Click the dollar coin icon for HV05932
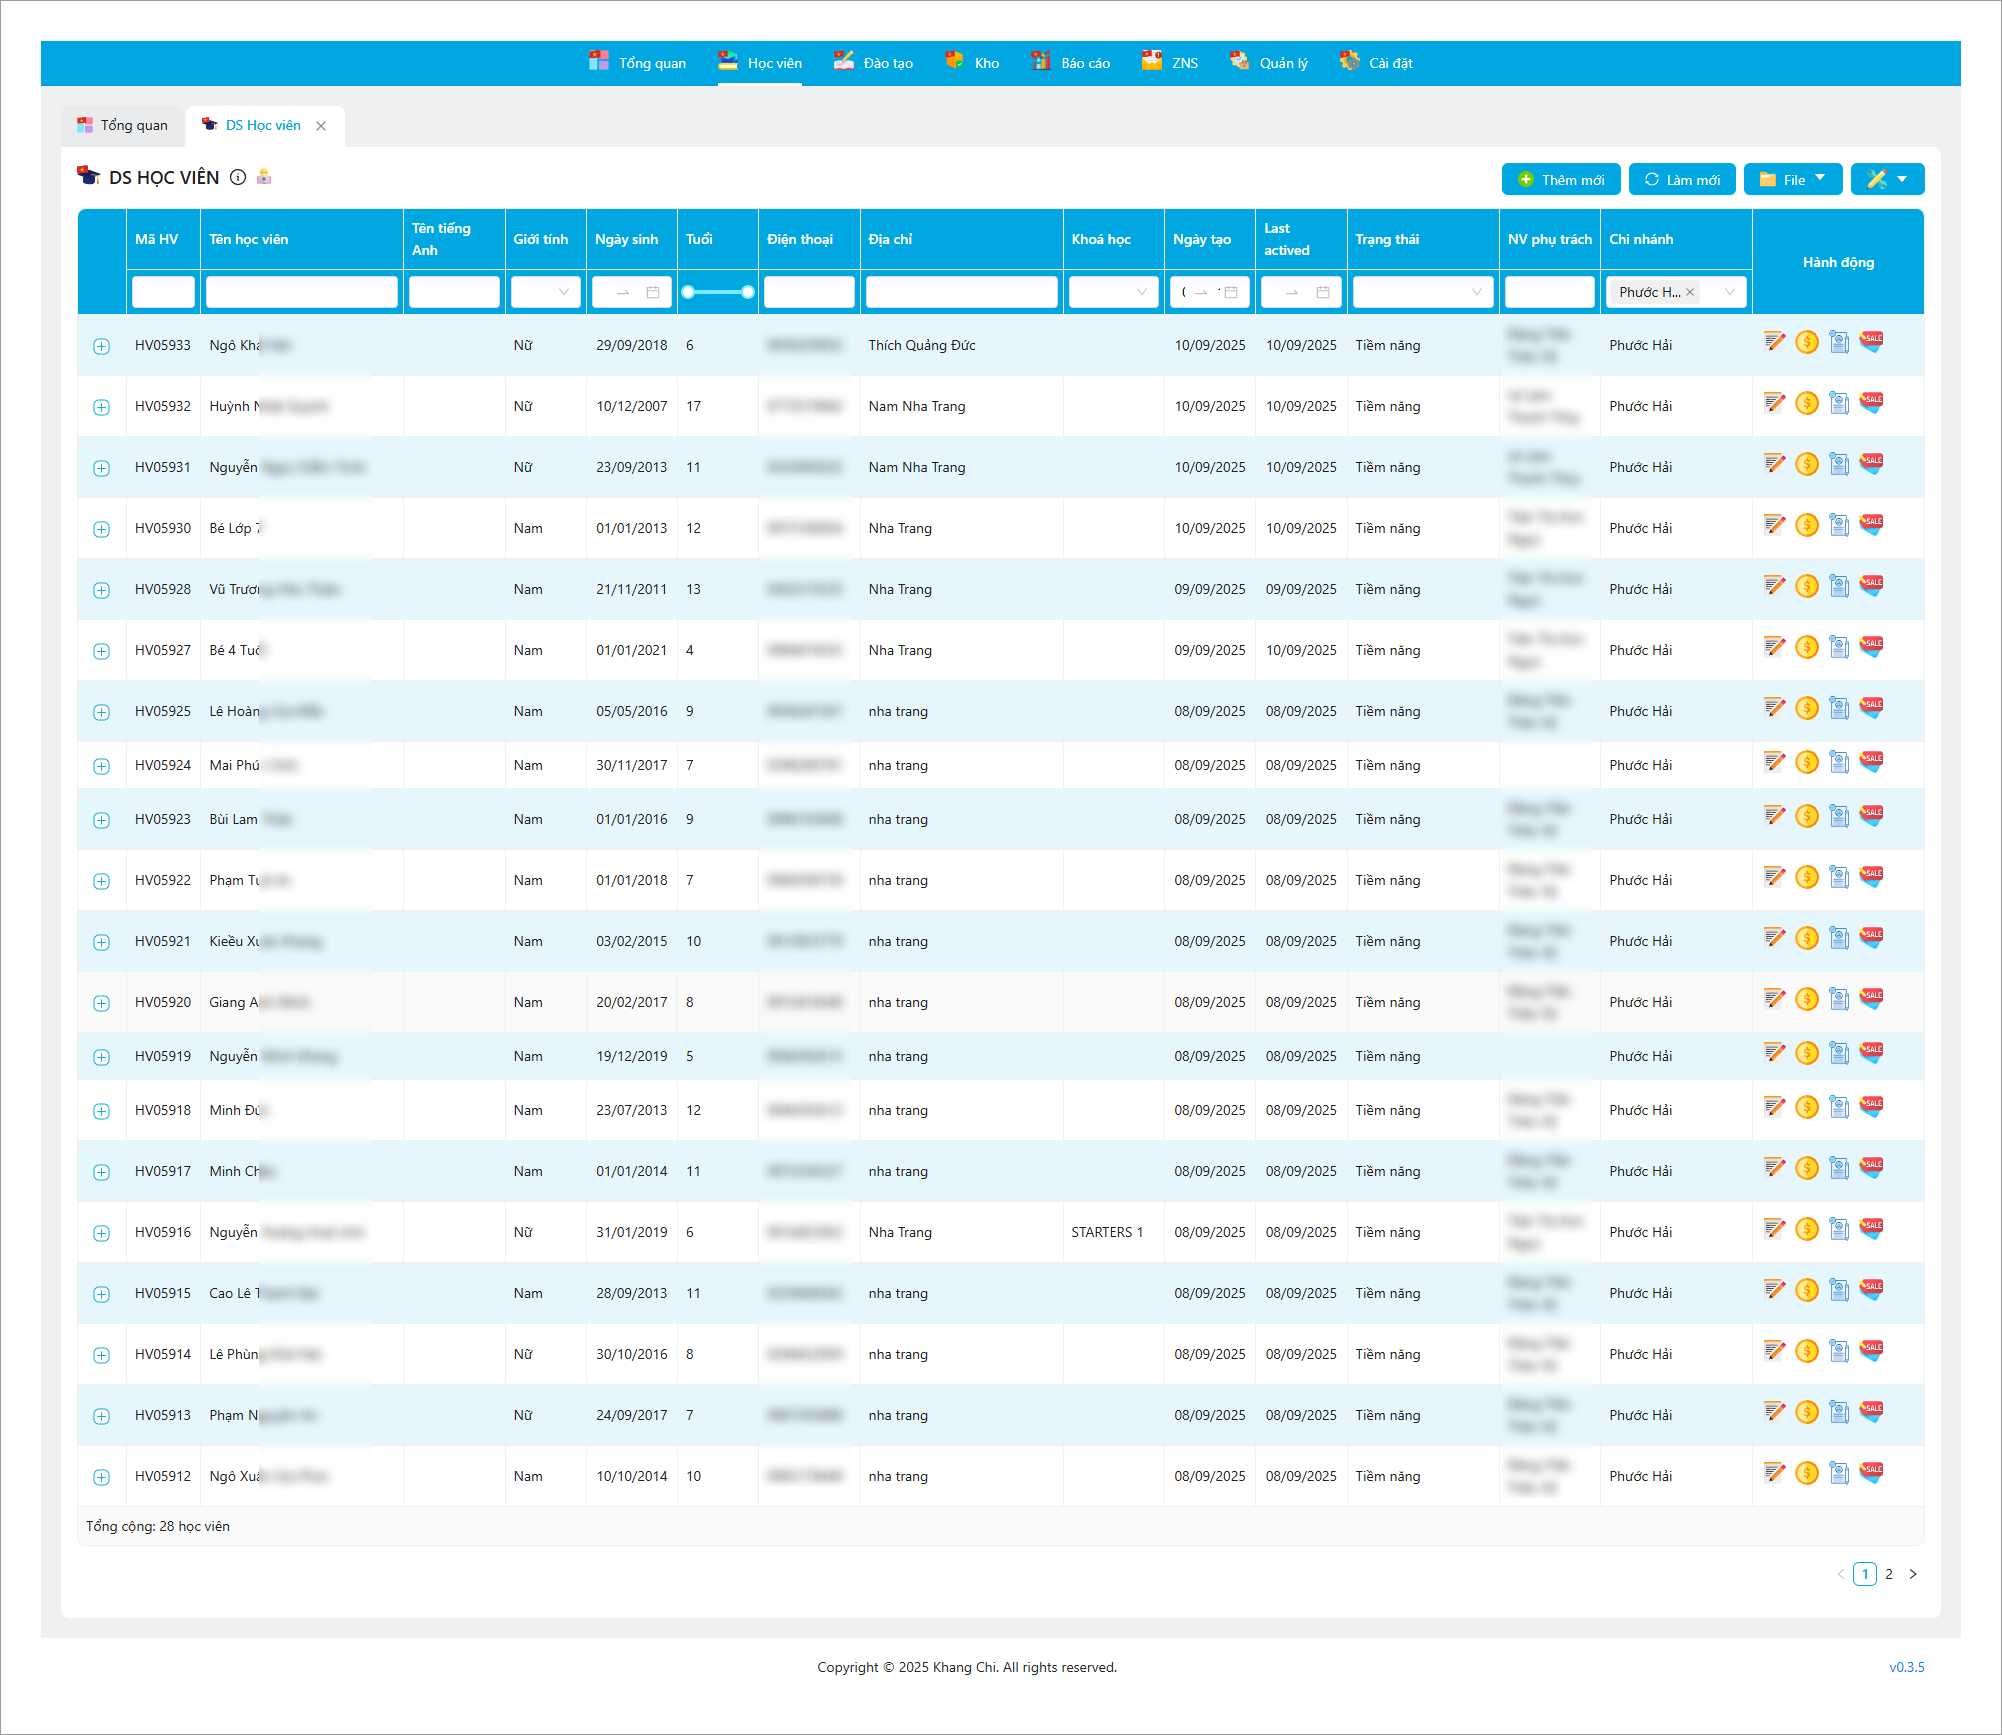2002x1735 pixels. click(x=1806, y=403)
